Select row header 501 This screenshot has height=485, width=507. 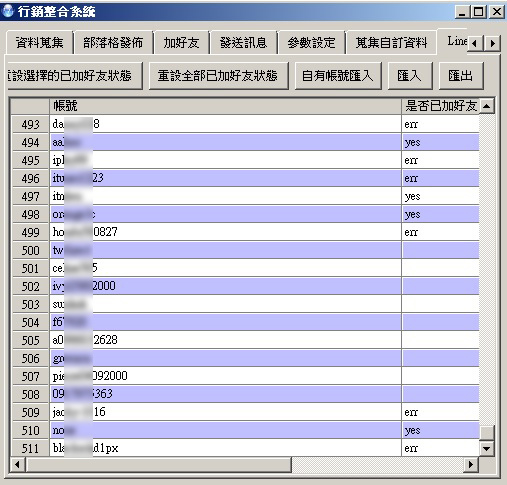tap(30, 268)
